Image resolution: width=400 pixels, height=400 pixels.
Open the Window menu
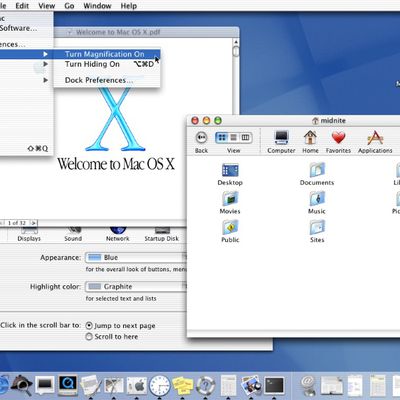[97, 6]
